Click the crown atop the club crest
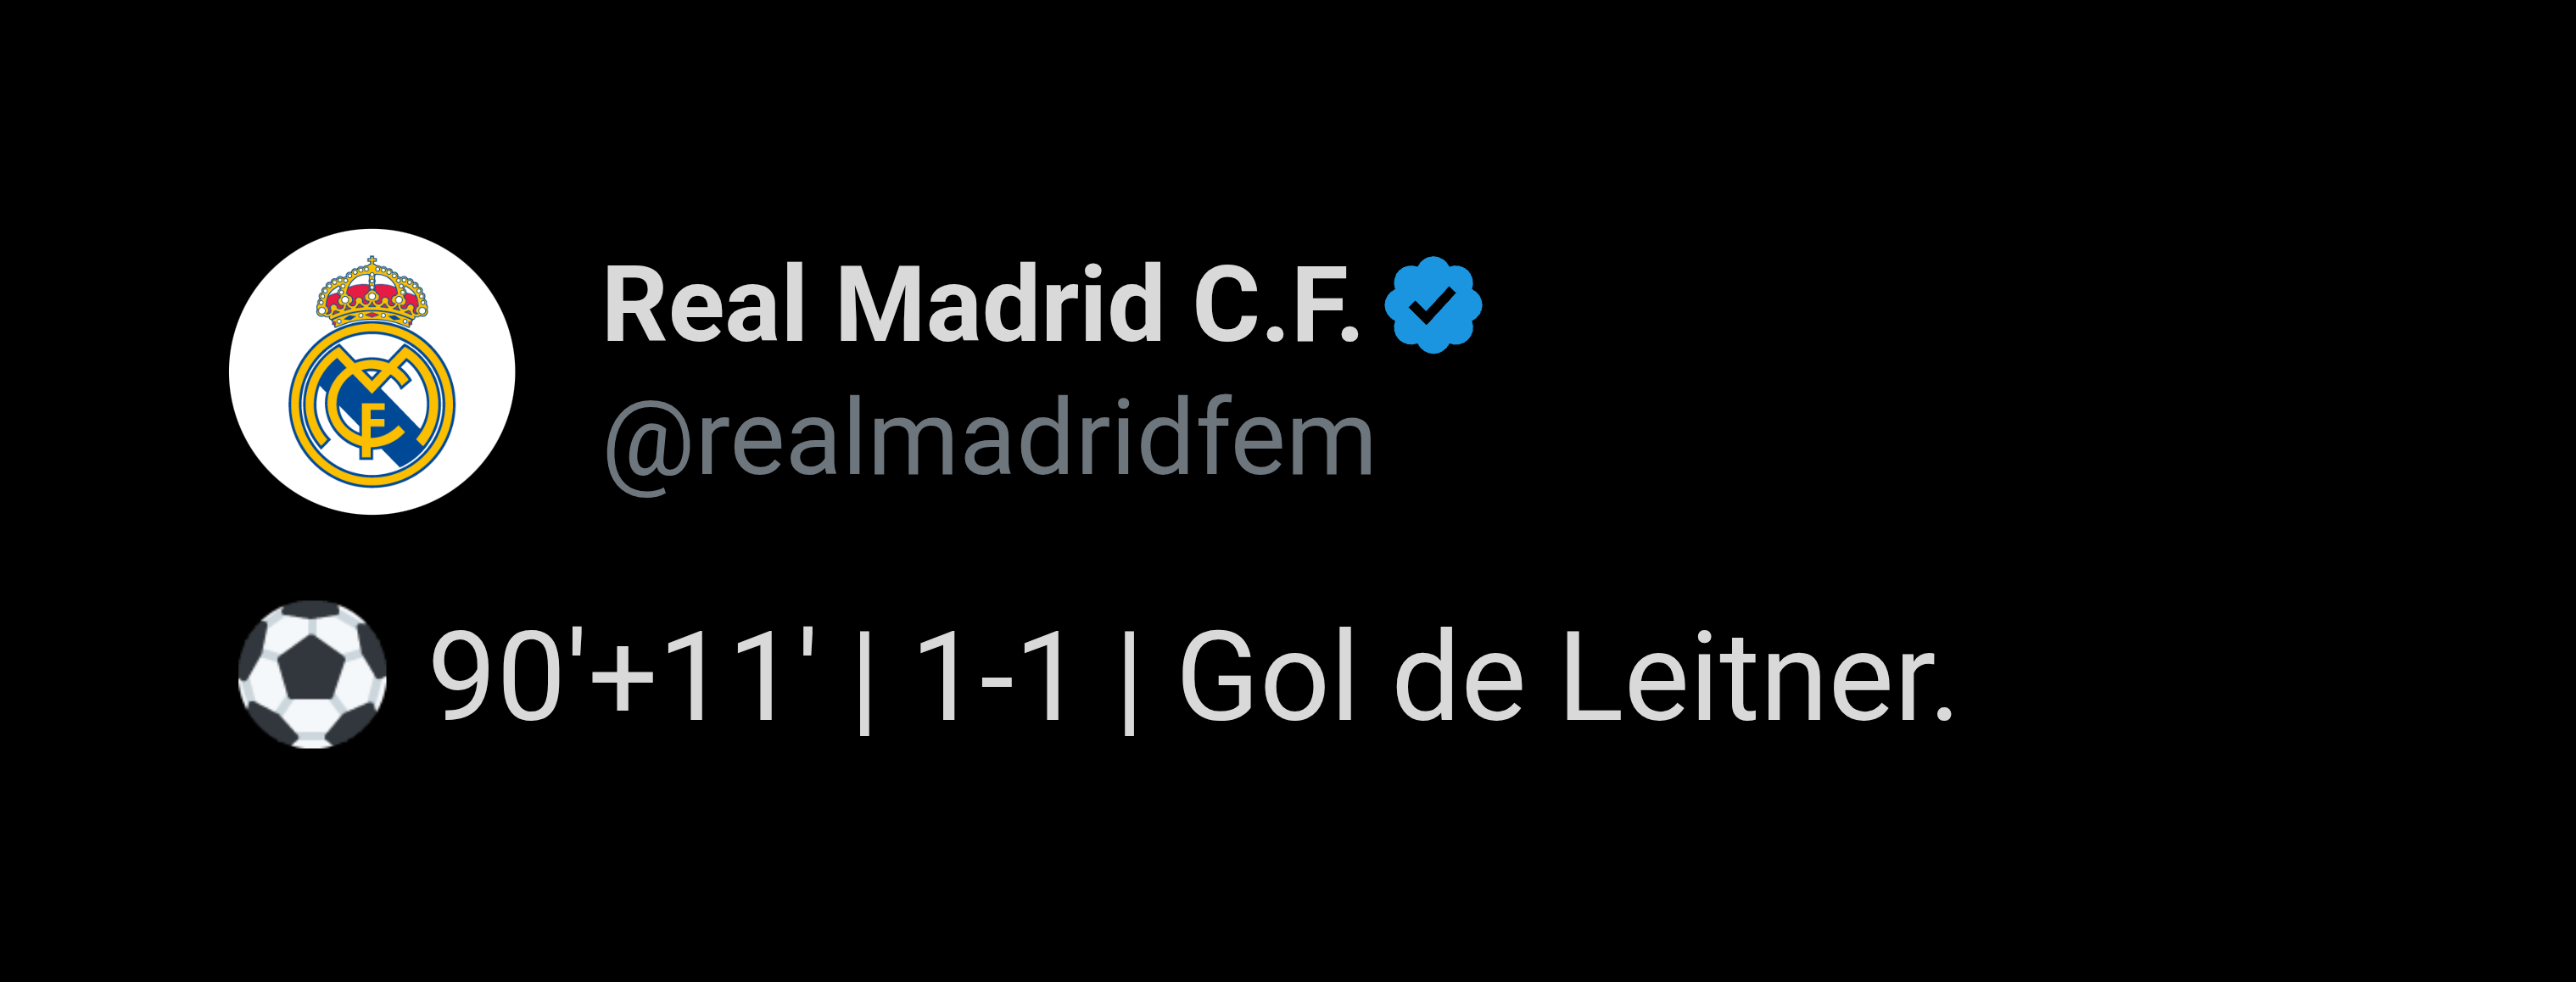This screenshot has height=982, width=2576. [372, 292]
